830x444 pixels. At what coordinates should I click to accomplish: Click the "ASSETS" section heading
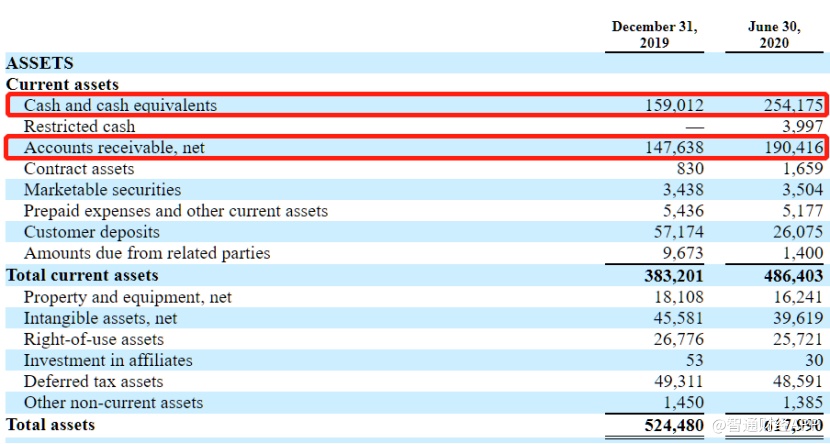pyautogui.click(x=40, y=63)
